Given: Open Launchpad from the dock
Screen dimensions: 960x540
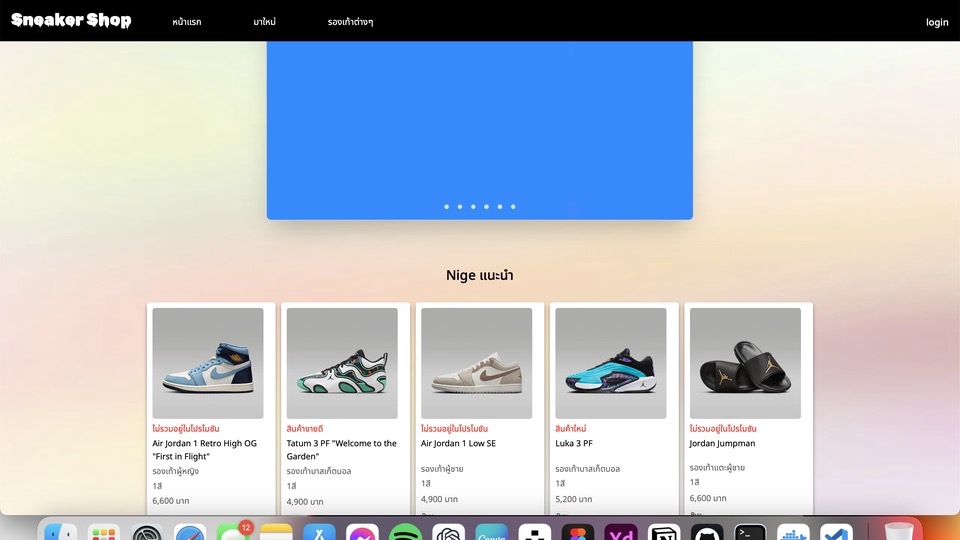Looking at the screenshot, I should click(103, 531).
